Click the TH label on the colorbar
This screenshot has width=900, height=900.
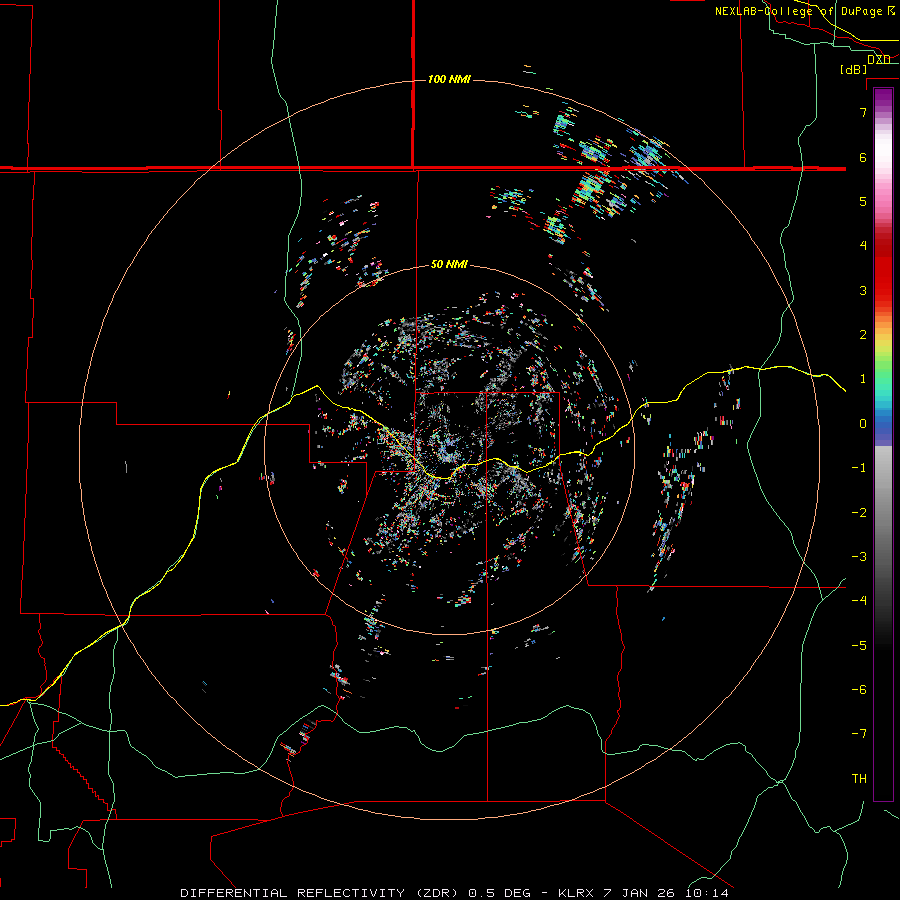859,778
